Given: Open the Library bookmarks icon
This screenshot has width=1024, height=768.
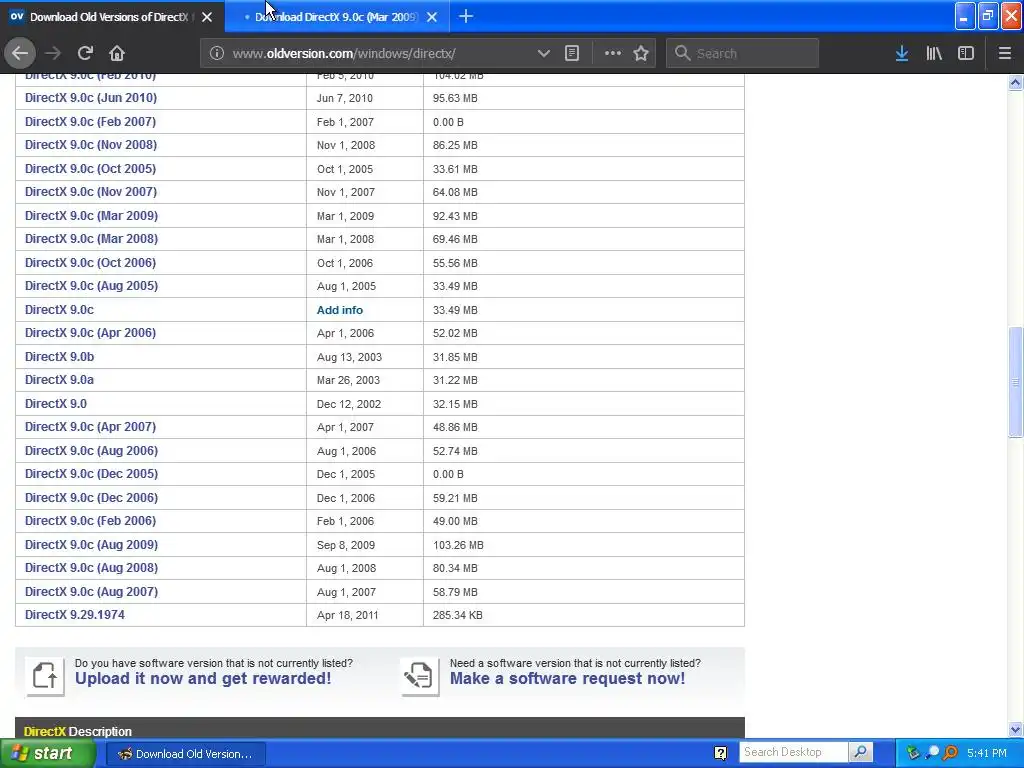Looking at the screenshot, I should [x=934, y=53].
